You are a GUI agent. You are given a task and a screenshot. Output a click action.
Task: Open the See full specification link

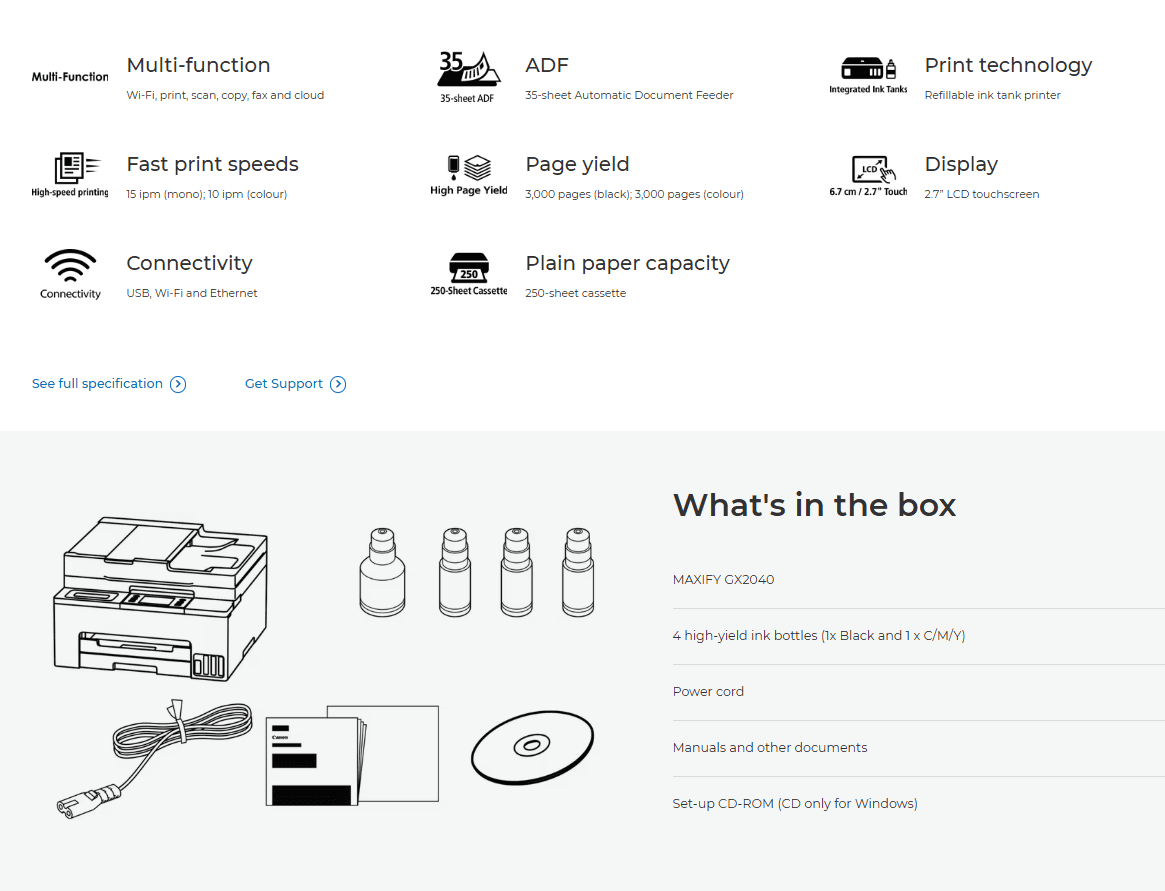tap(97, 384)
